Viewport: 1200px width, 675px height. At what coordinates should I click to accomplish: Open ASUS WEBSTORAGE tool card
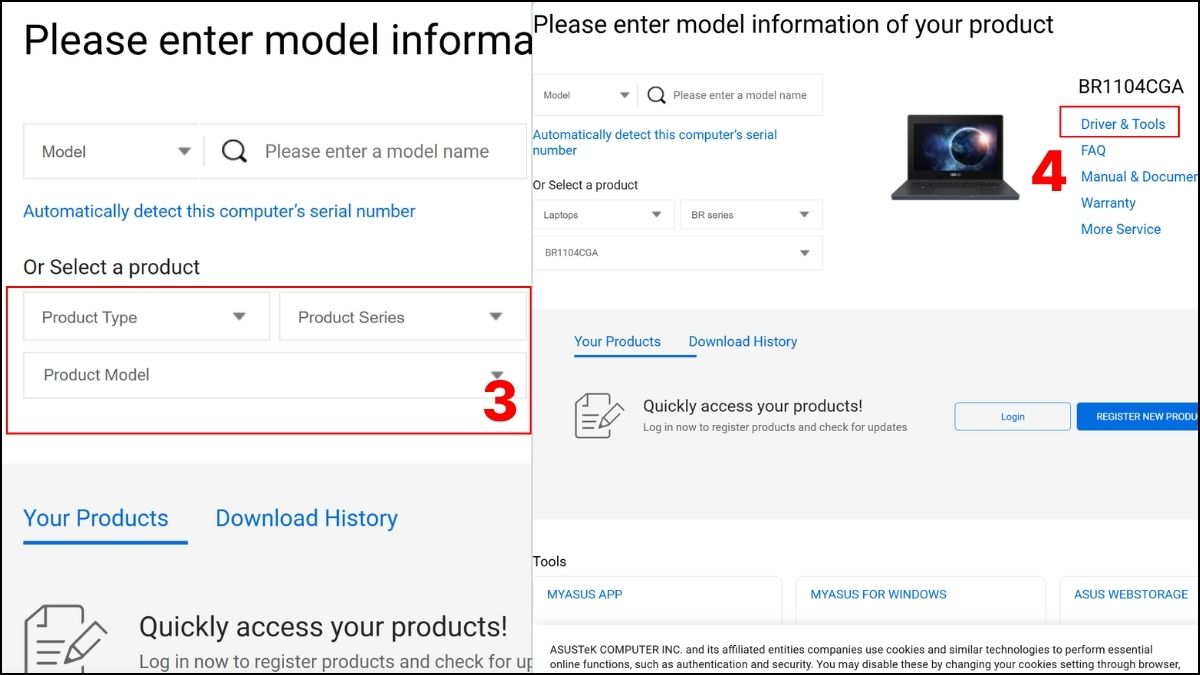[1130, 600]
